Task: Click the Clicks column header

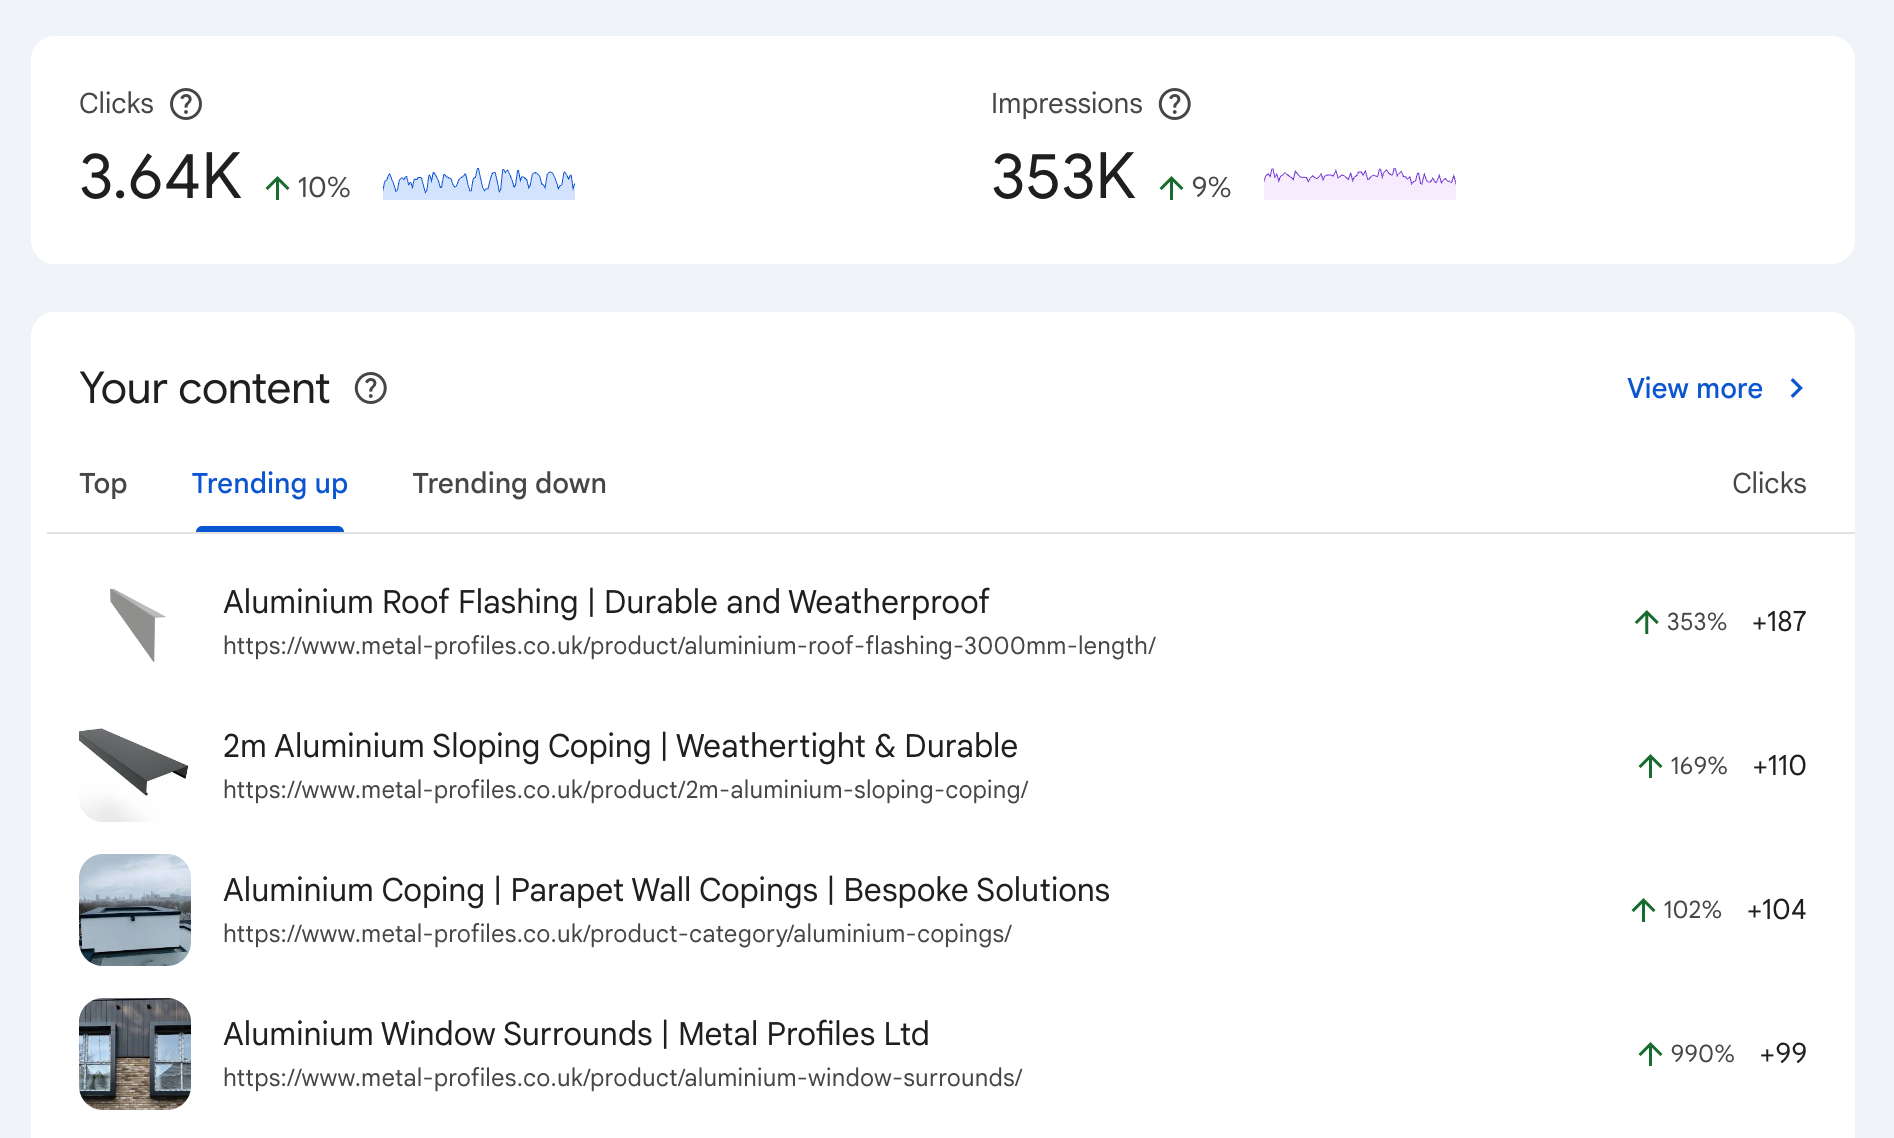Action: 1768,484
